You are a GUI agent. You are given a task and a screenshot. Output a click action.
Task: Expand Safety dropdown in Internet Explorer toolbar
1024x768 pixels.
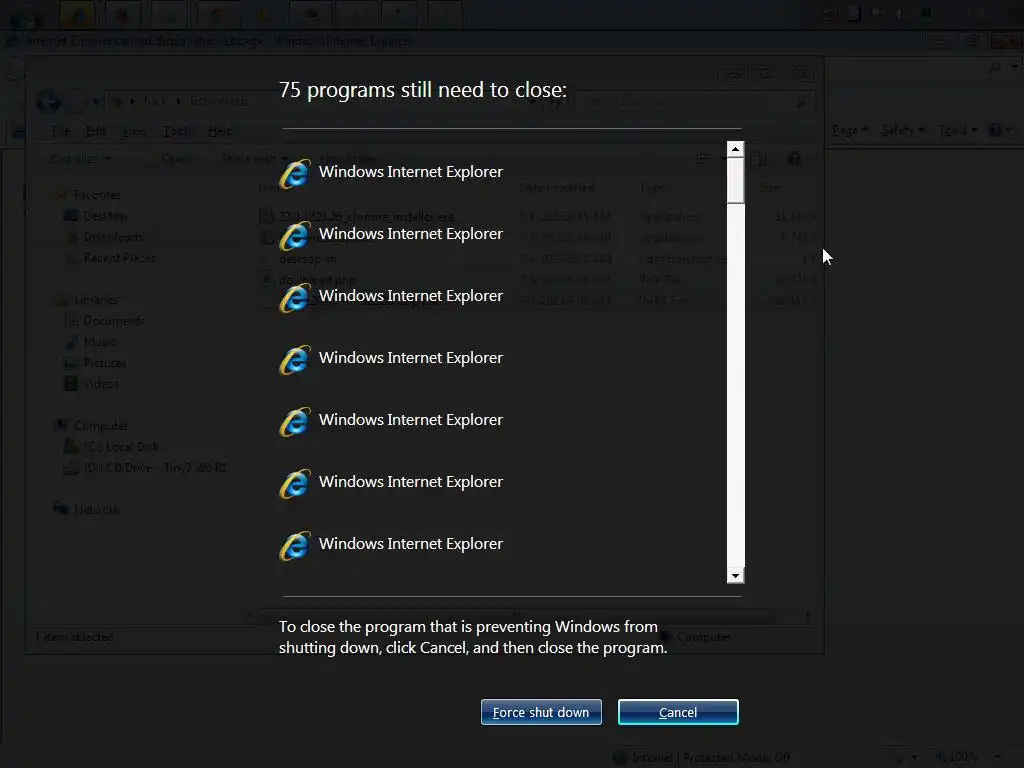click(x=903, y=131)
